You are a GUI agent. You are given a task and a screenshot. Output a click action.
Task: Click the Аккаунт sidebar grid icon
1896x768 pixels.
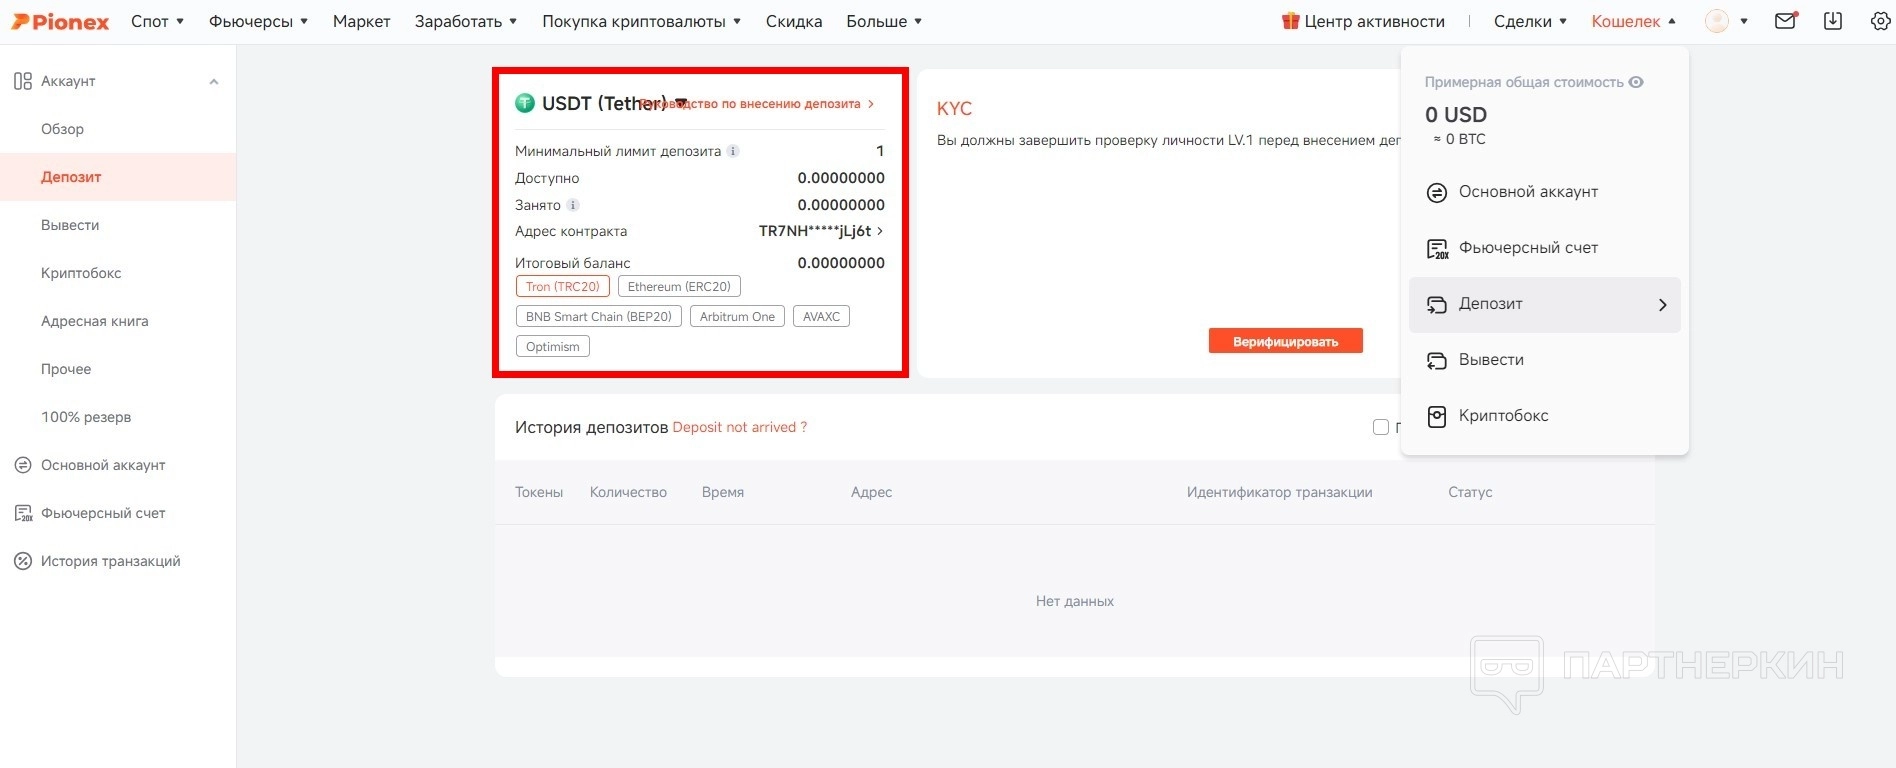pos(23,81)
